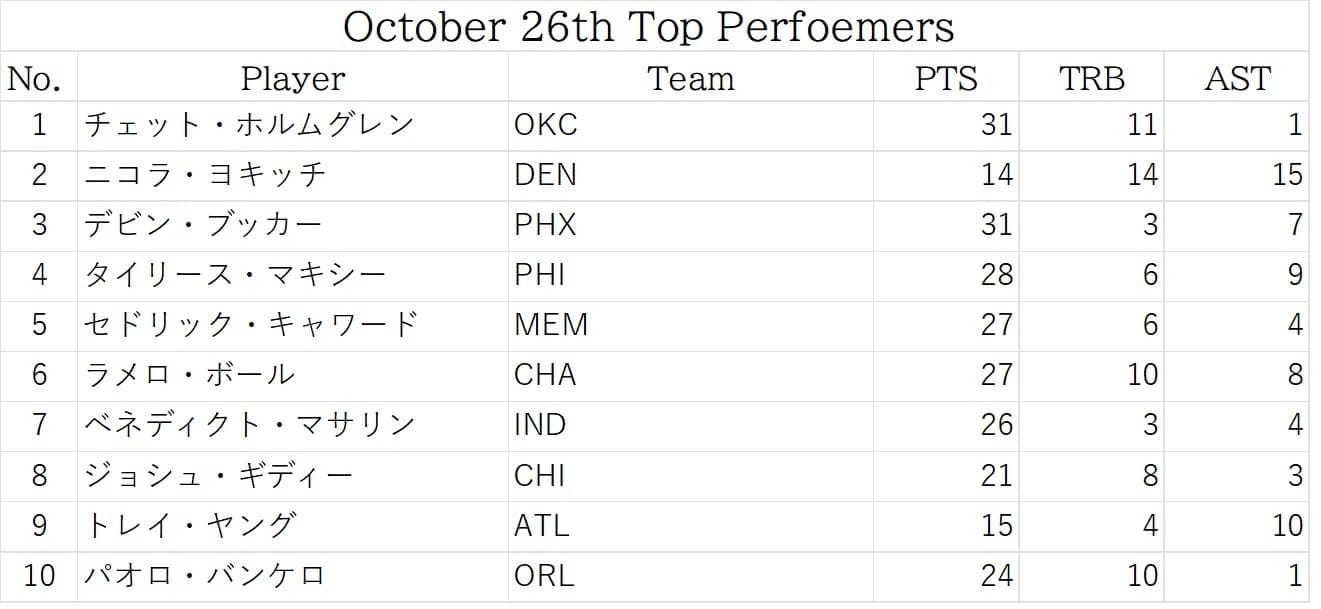Click the ニコラ・ヨキッチ player cell
The image size is (1321, 609).
(x=205, y=175)
